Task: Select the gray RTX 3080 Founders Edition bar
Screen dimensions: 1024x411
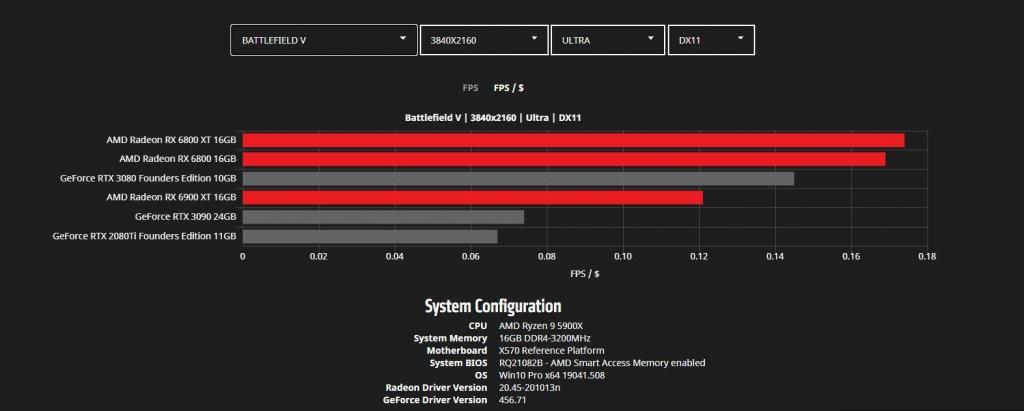Action: pyautogui.click(x=517, y=178)
